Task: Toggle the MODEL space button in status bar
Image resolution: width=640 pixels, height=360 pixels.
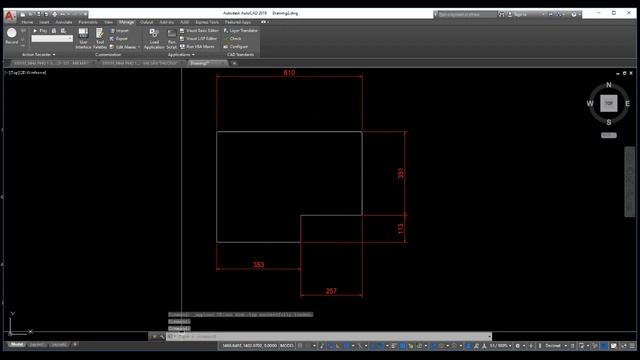Action: point(287,346)
